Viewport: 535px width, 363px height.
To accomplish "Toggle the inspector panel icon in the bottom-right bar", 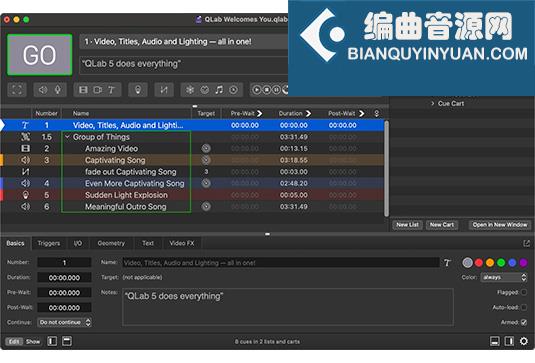I will pos(494,341).
